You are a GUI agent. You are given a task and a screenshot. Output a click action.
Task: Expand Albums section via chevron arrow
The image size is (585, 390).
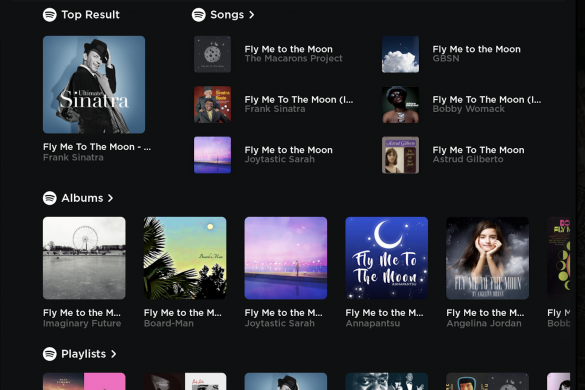coord(110,198)
